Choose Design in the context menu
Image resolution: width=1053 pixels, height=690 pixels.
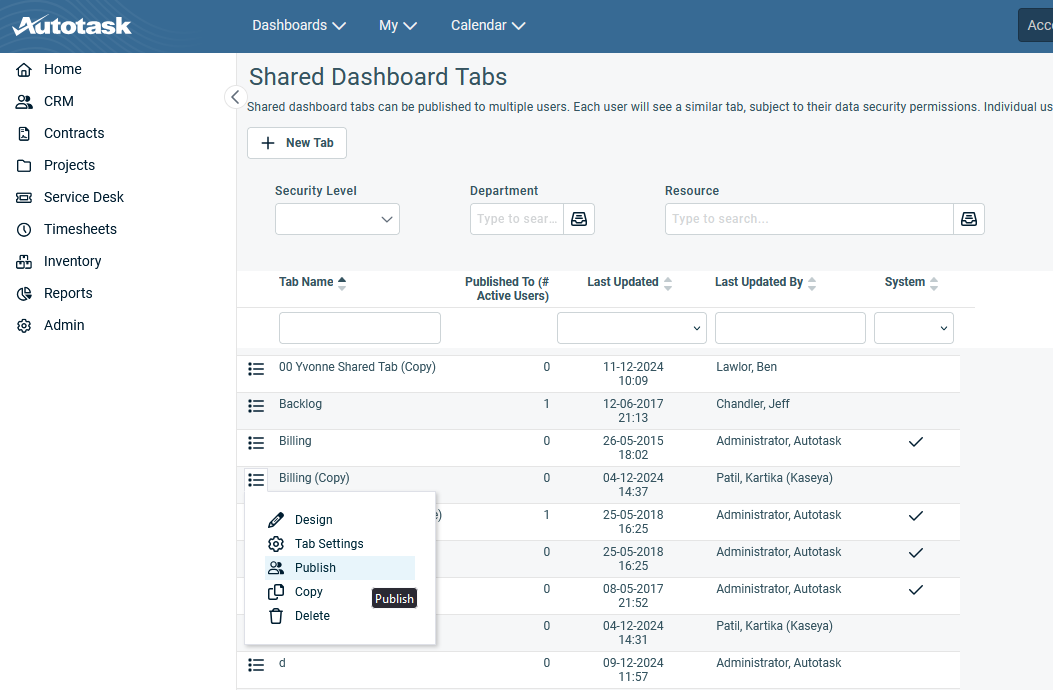pos(313,520)
